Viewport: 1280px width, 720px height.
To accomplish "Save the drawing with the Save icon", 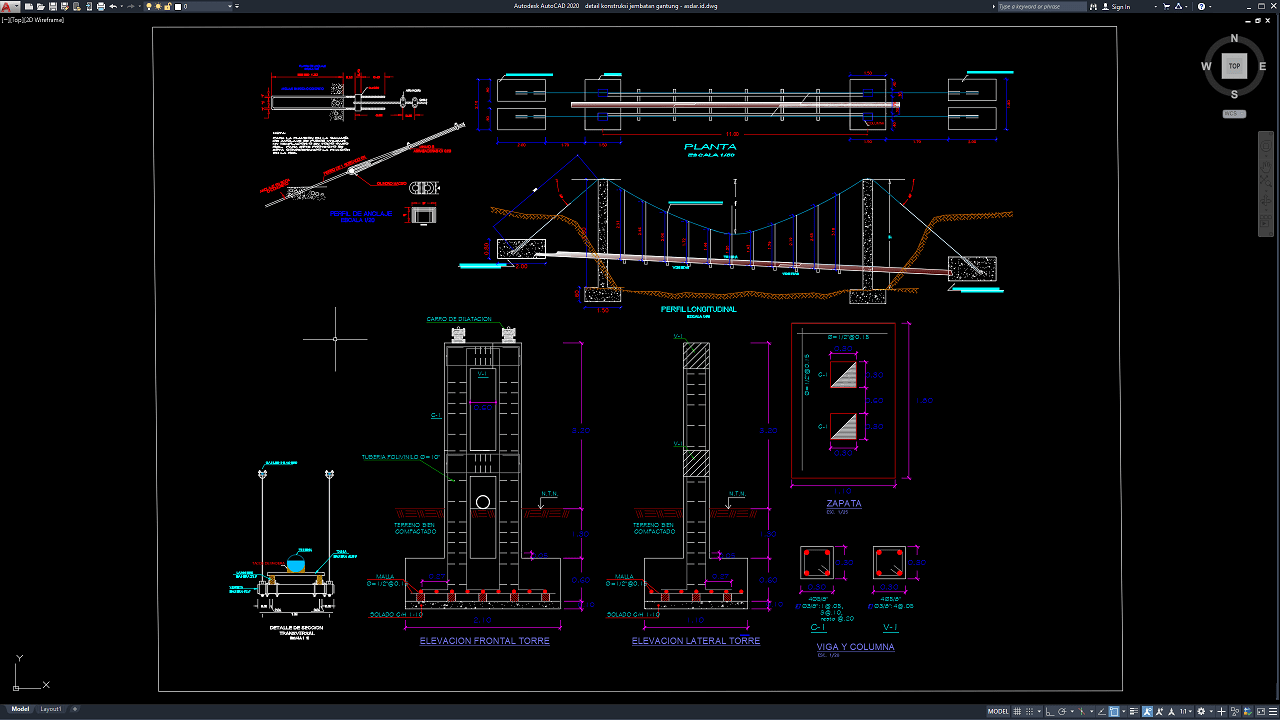I will click(50, 6).
